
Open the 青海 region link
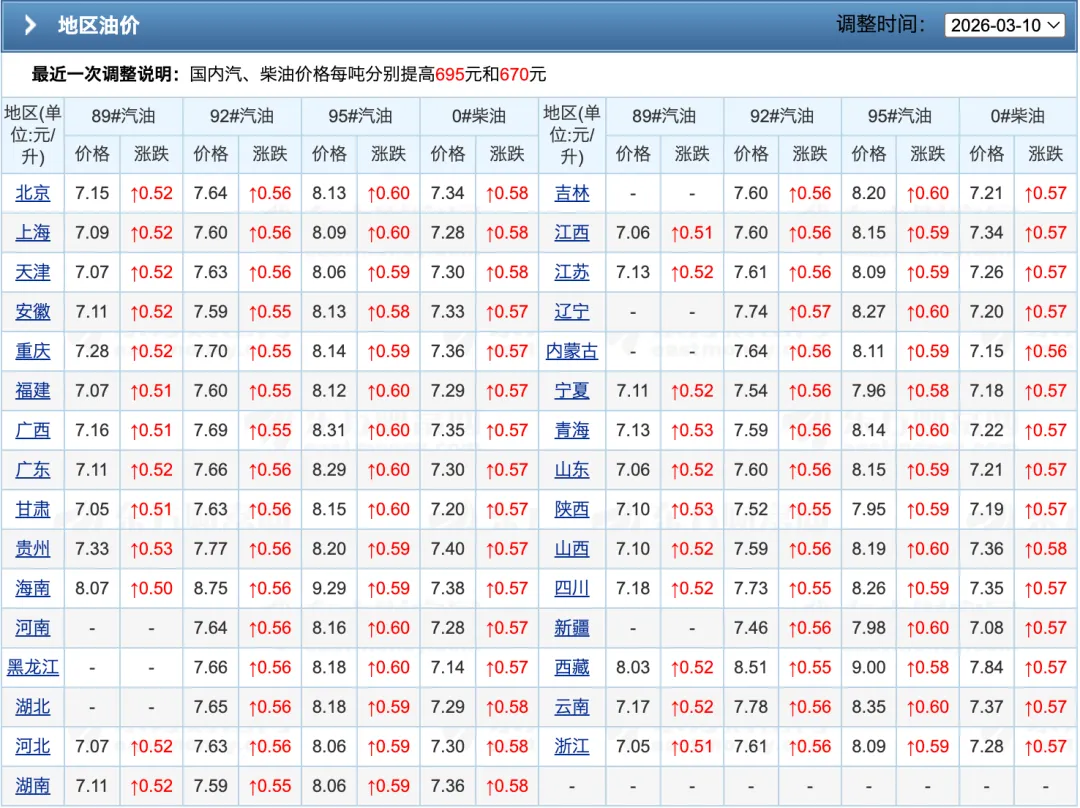point(572,430)
